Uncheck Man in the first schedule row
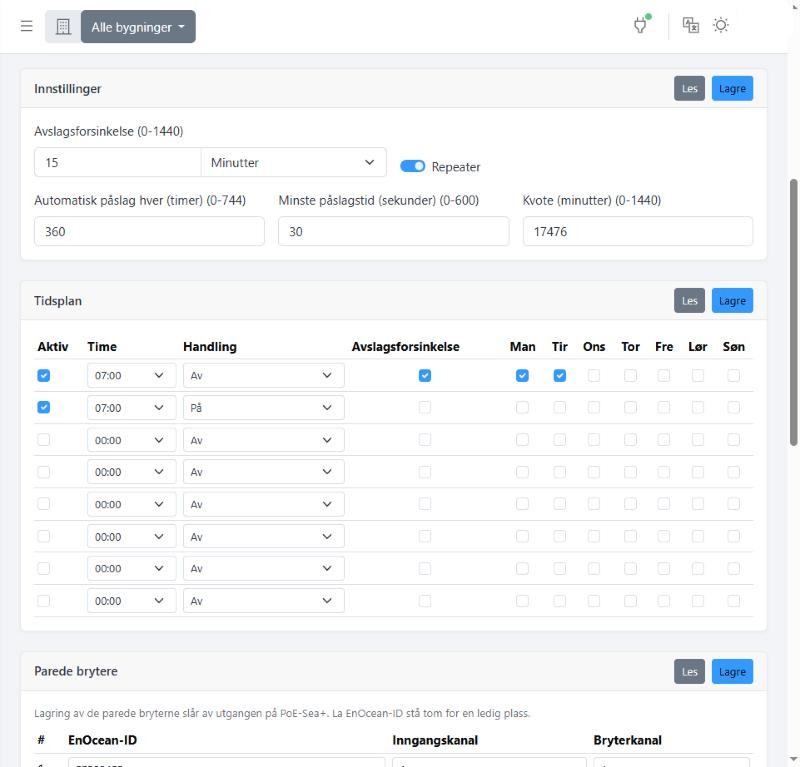 point(522,376)
